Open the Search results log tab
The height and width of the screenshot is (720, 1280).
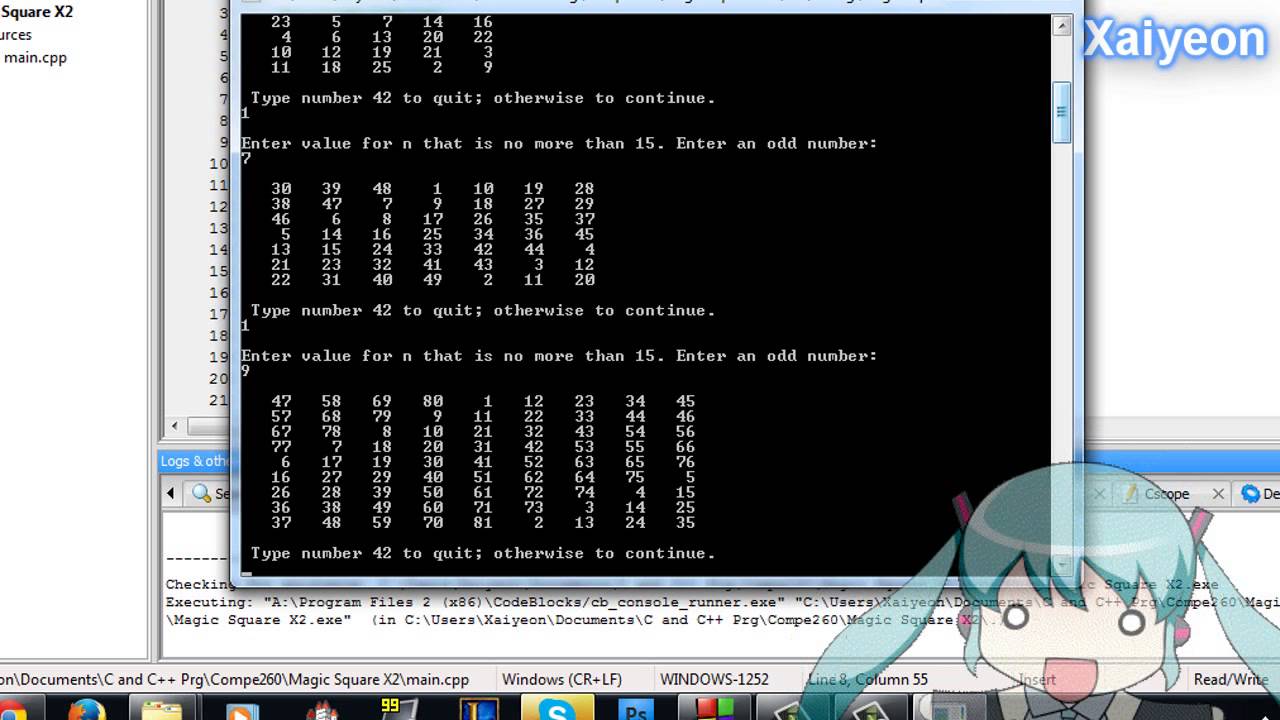click(x=211, y=493)
